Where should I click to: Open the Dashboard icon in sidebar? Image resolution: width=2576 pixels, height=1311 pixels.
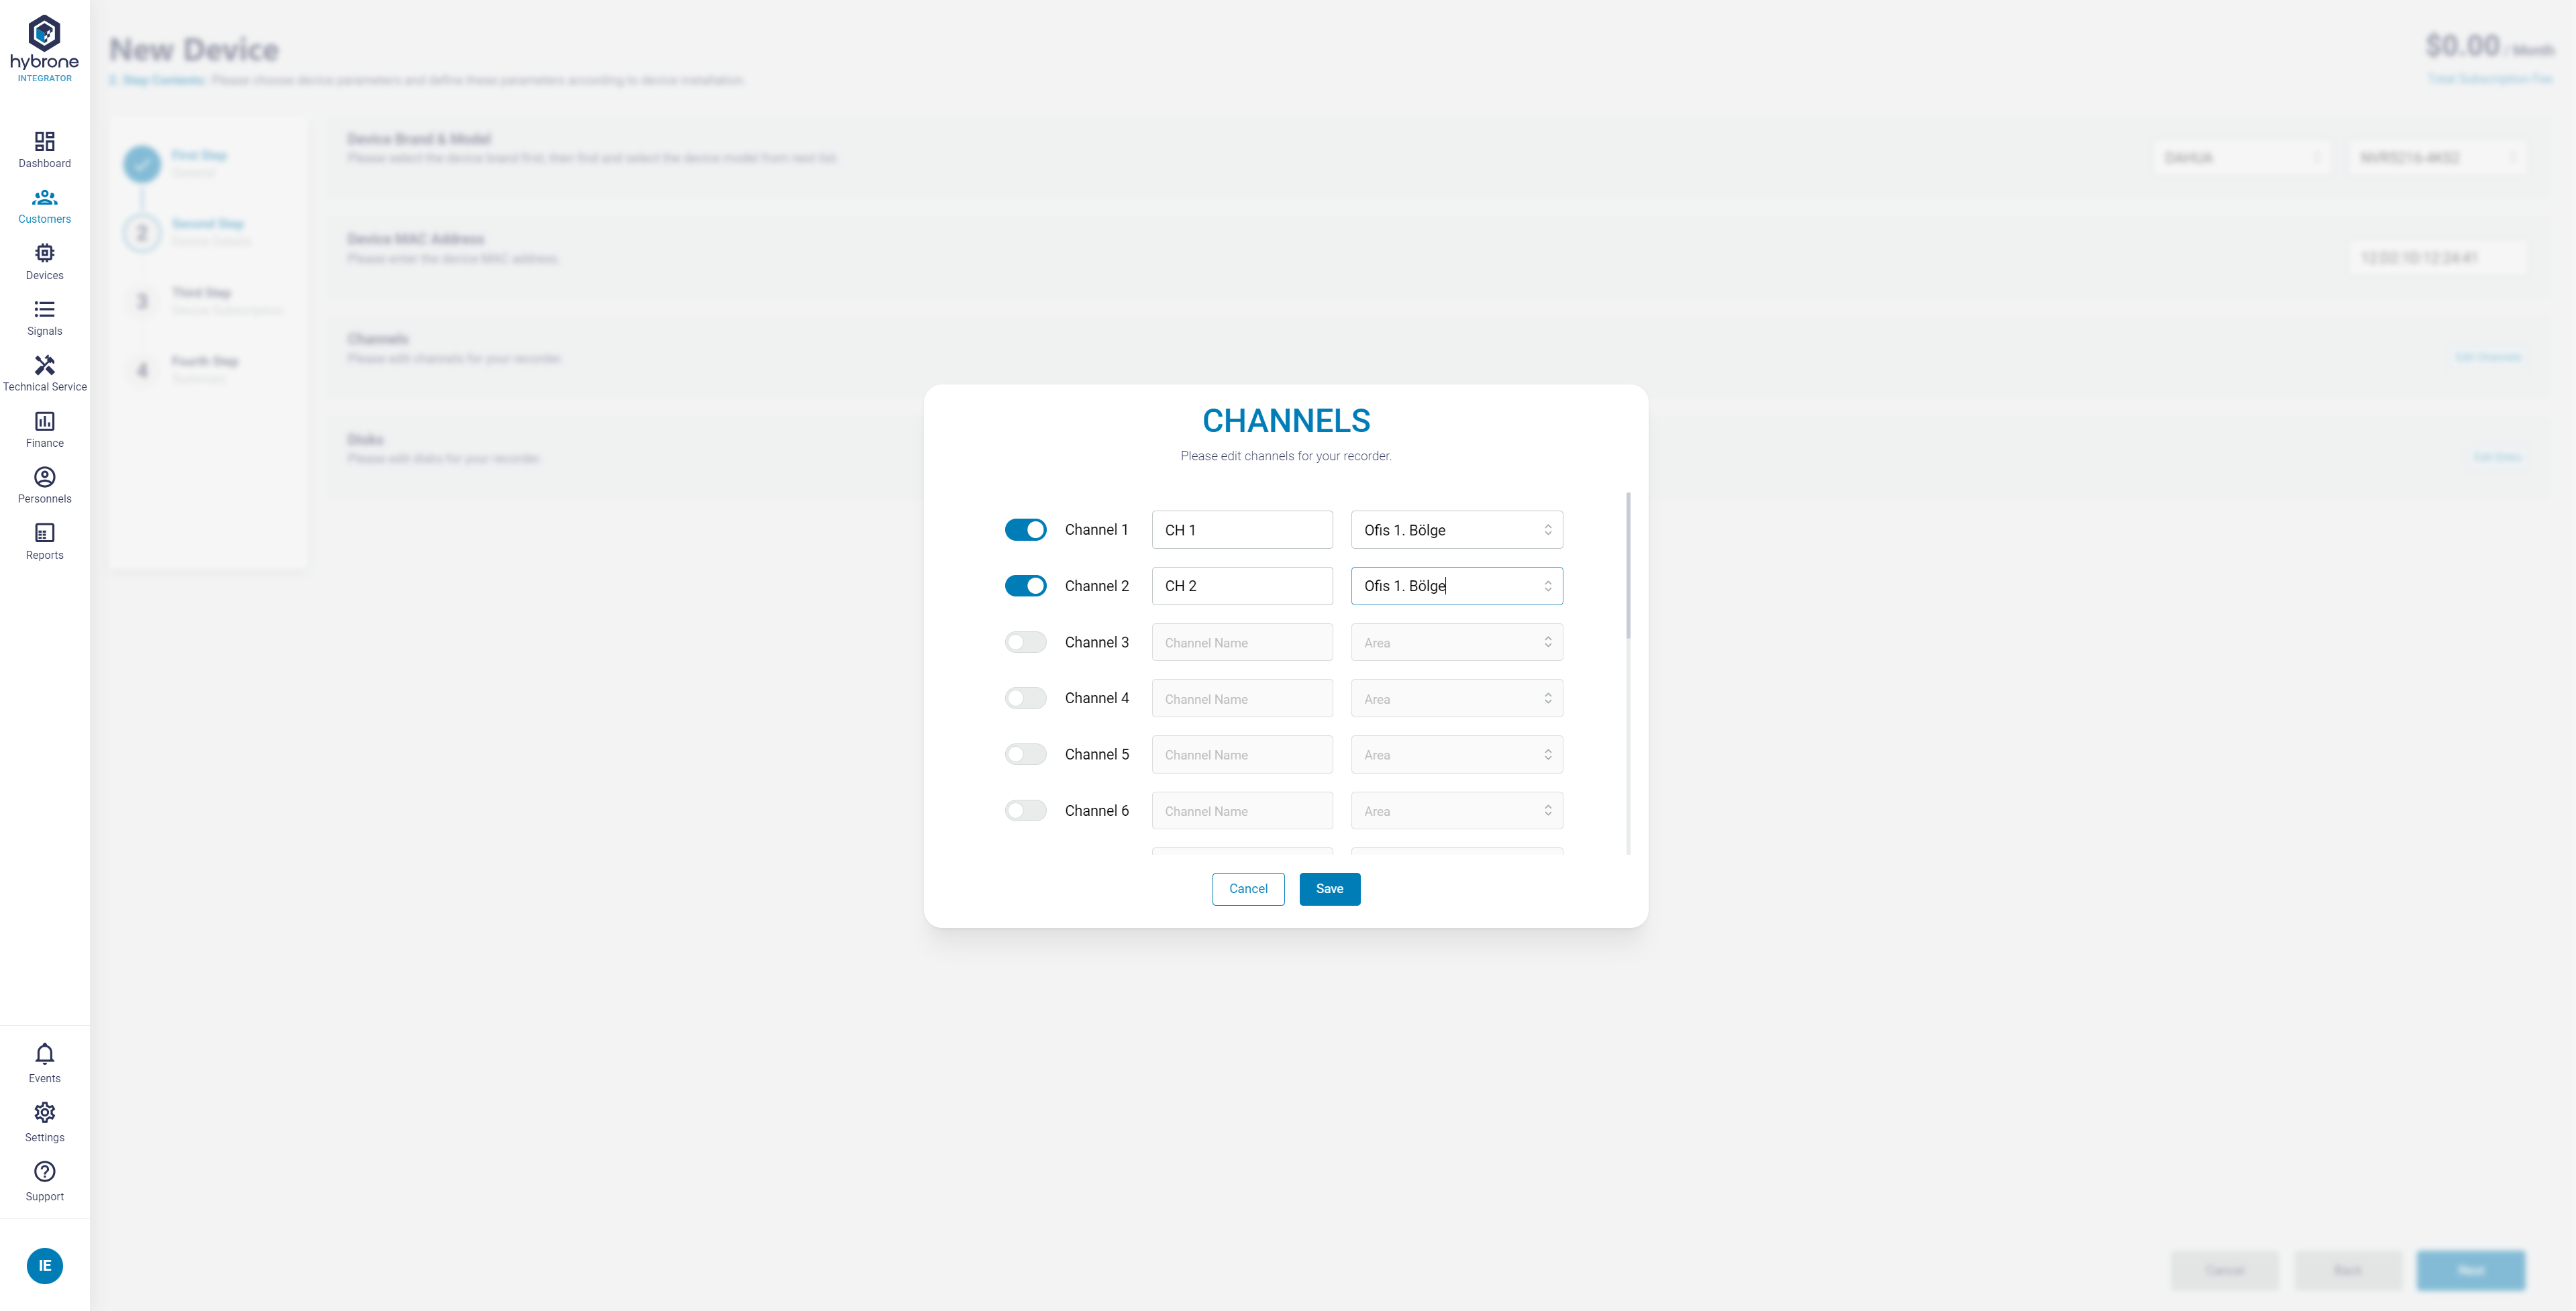click(x=44, y=141)
